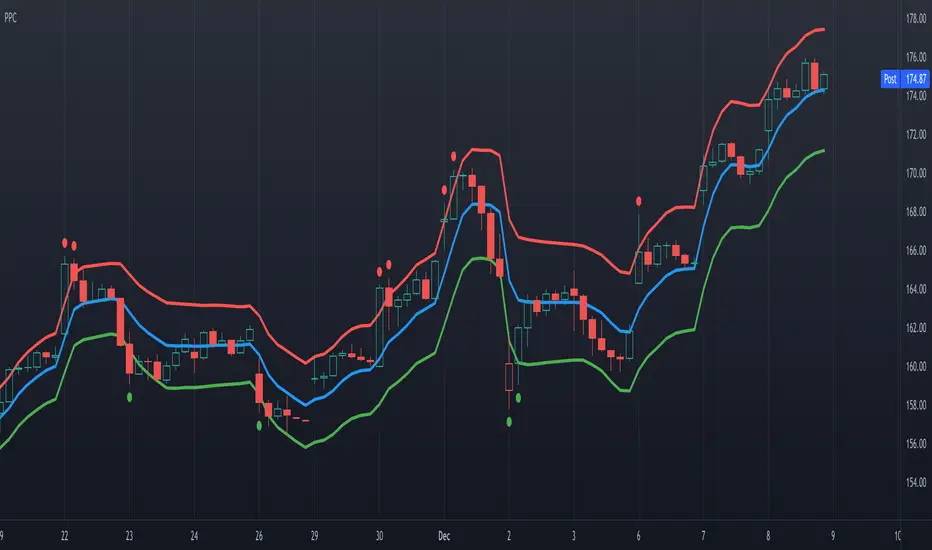
Task: Click the 26 date label on time axis
Action: 259,536
